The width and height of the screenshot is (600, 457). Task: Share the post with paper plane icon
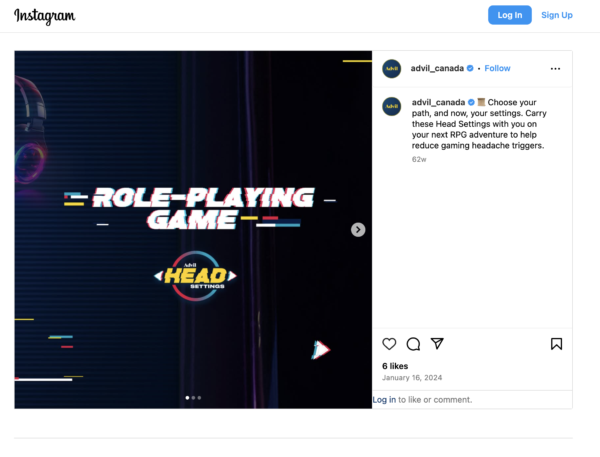click(437, 343)
